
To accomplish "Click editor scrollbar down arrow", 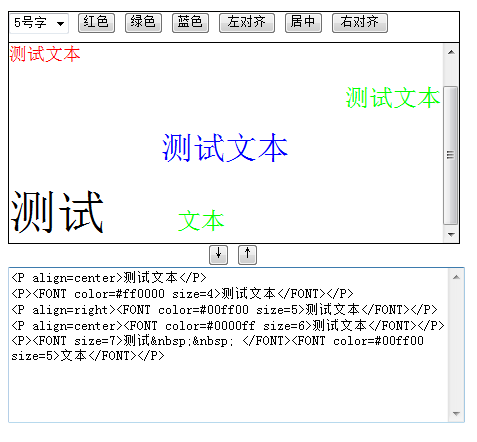I will [x=451, y=235].
